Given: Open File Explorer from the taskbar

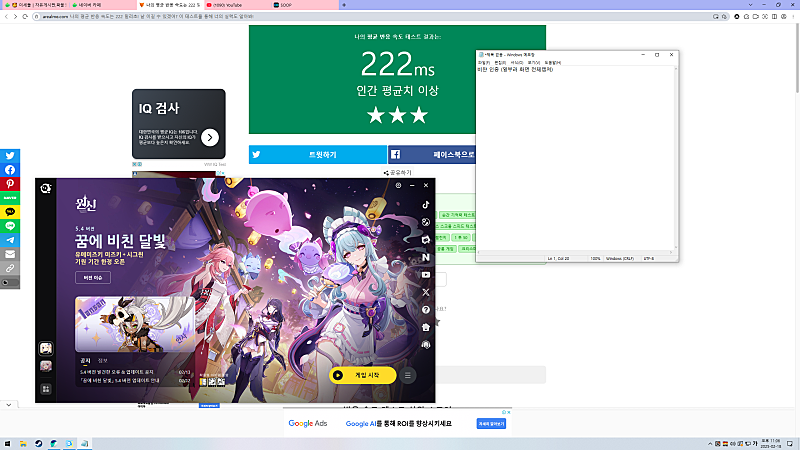Looking at the screenshot, I should [23, 443].
